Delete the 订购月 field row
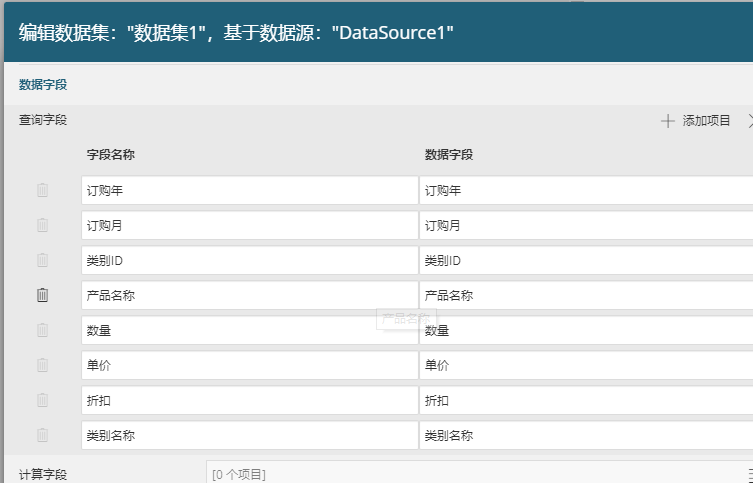Screen dimensions: 753x483 point(42,225)
